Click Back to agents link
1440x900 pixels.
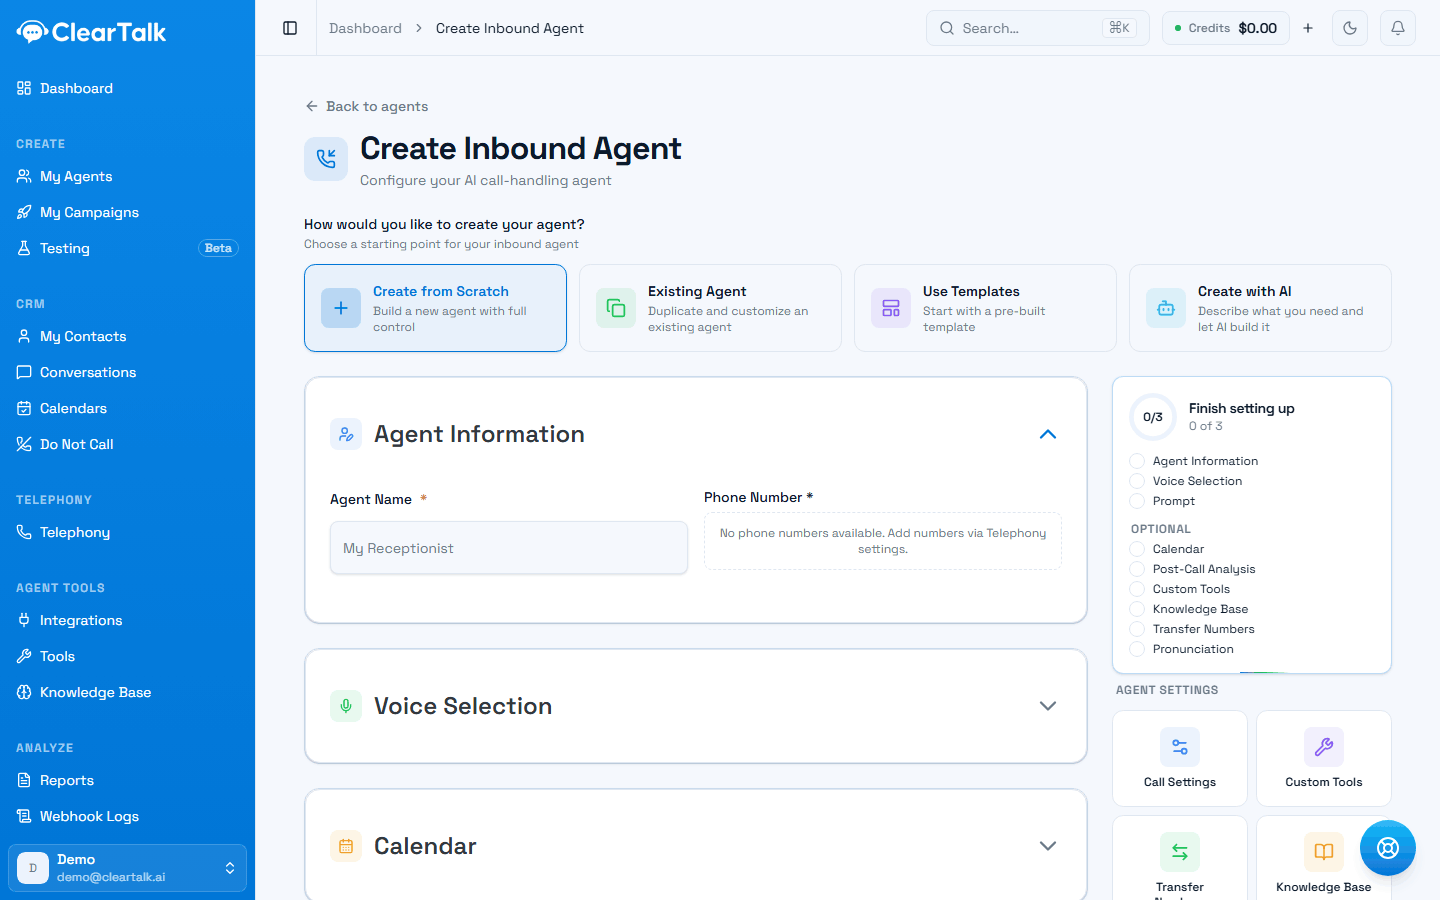[366, 106]
